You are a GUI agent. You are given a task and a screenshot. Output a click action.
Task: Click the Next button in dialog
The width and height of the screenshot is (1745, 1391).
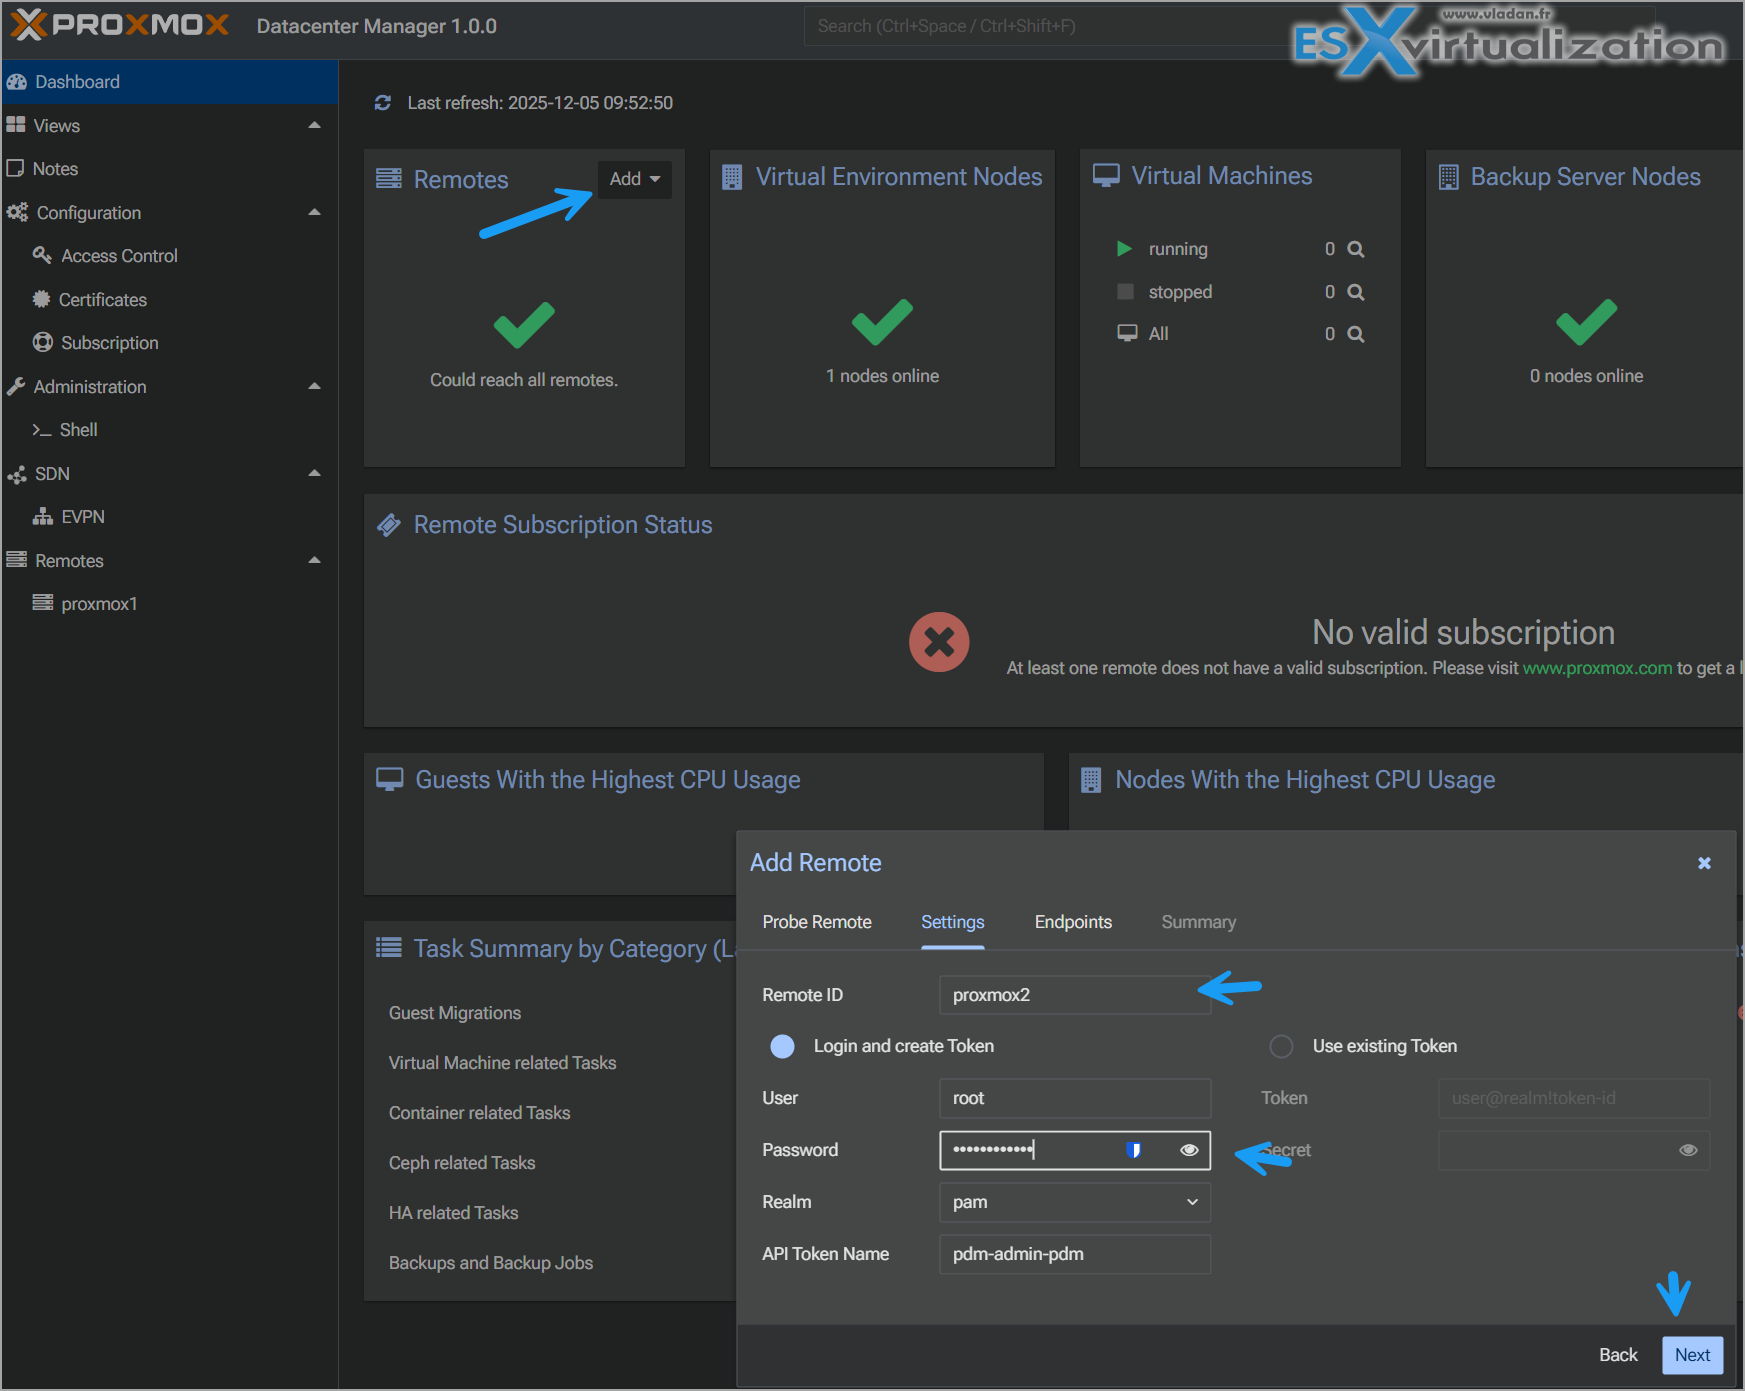[1692, 1355]
